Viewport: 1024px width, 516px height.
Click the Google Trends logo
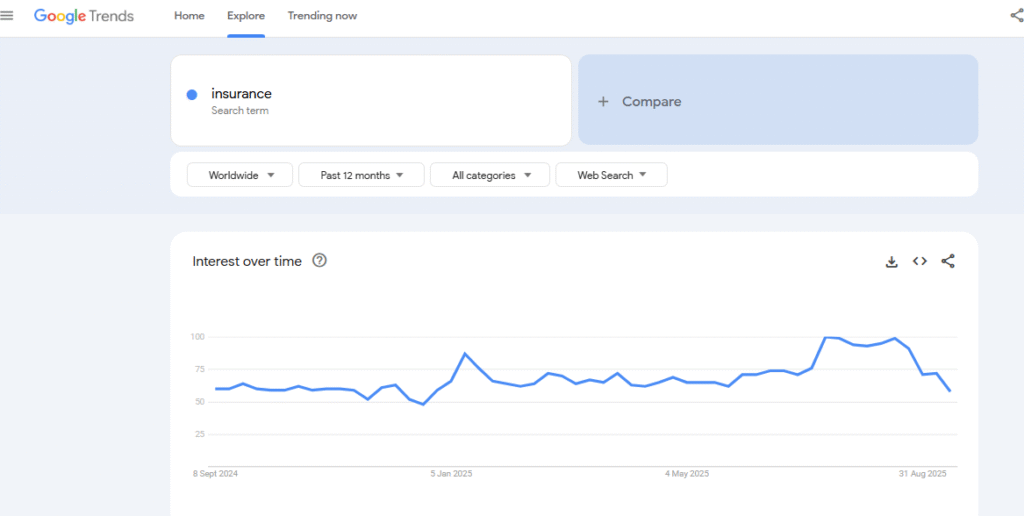point(84,16)
